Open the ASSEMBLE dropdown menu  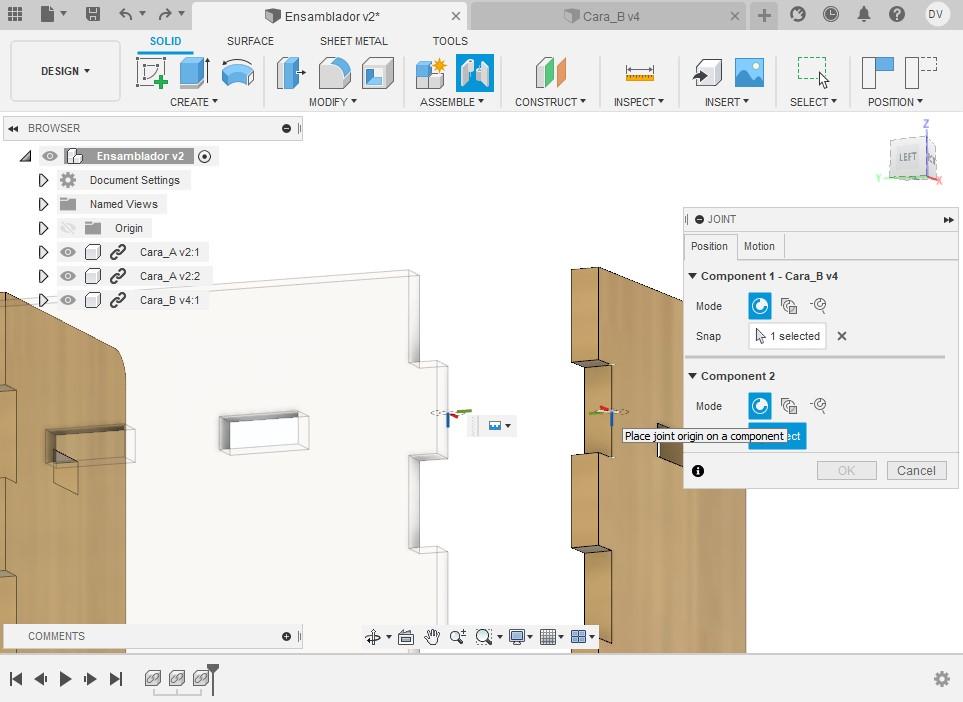coord(452,102)
